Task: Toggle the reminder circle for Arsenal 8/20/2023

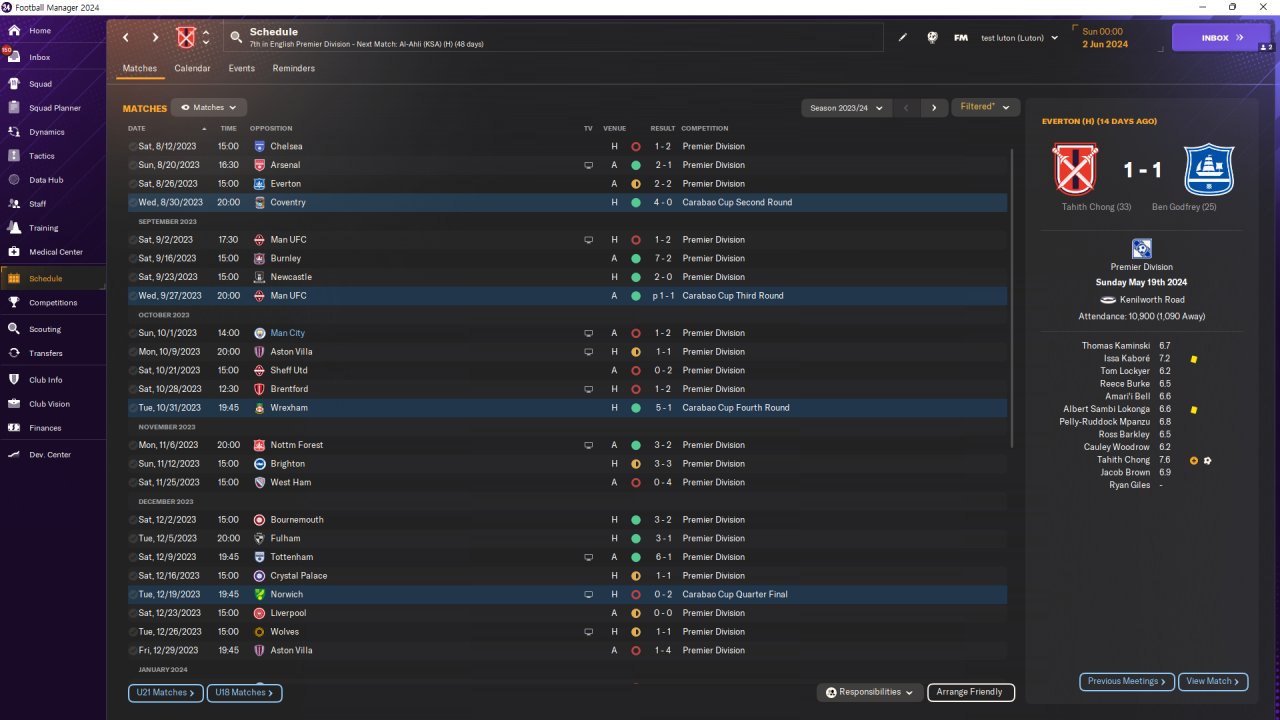Action: [x=133, y=165]
